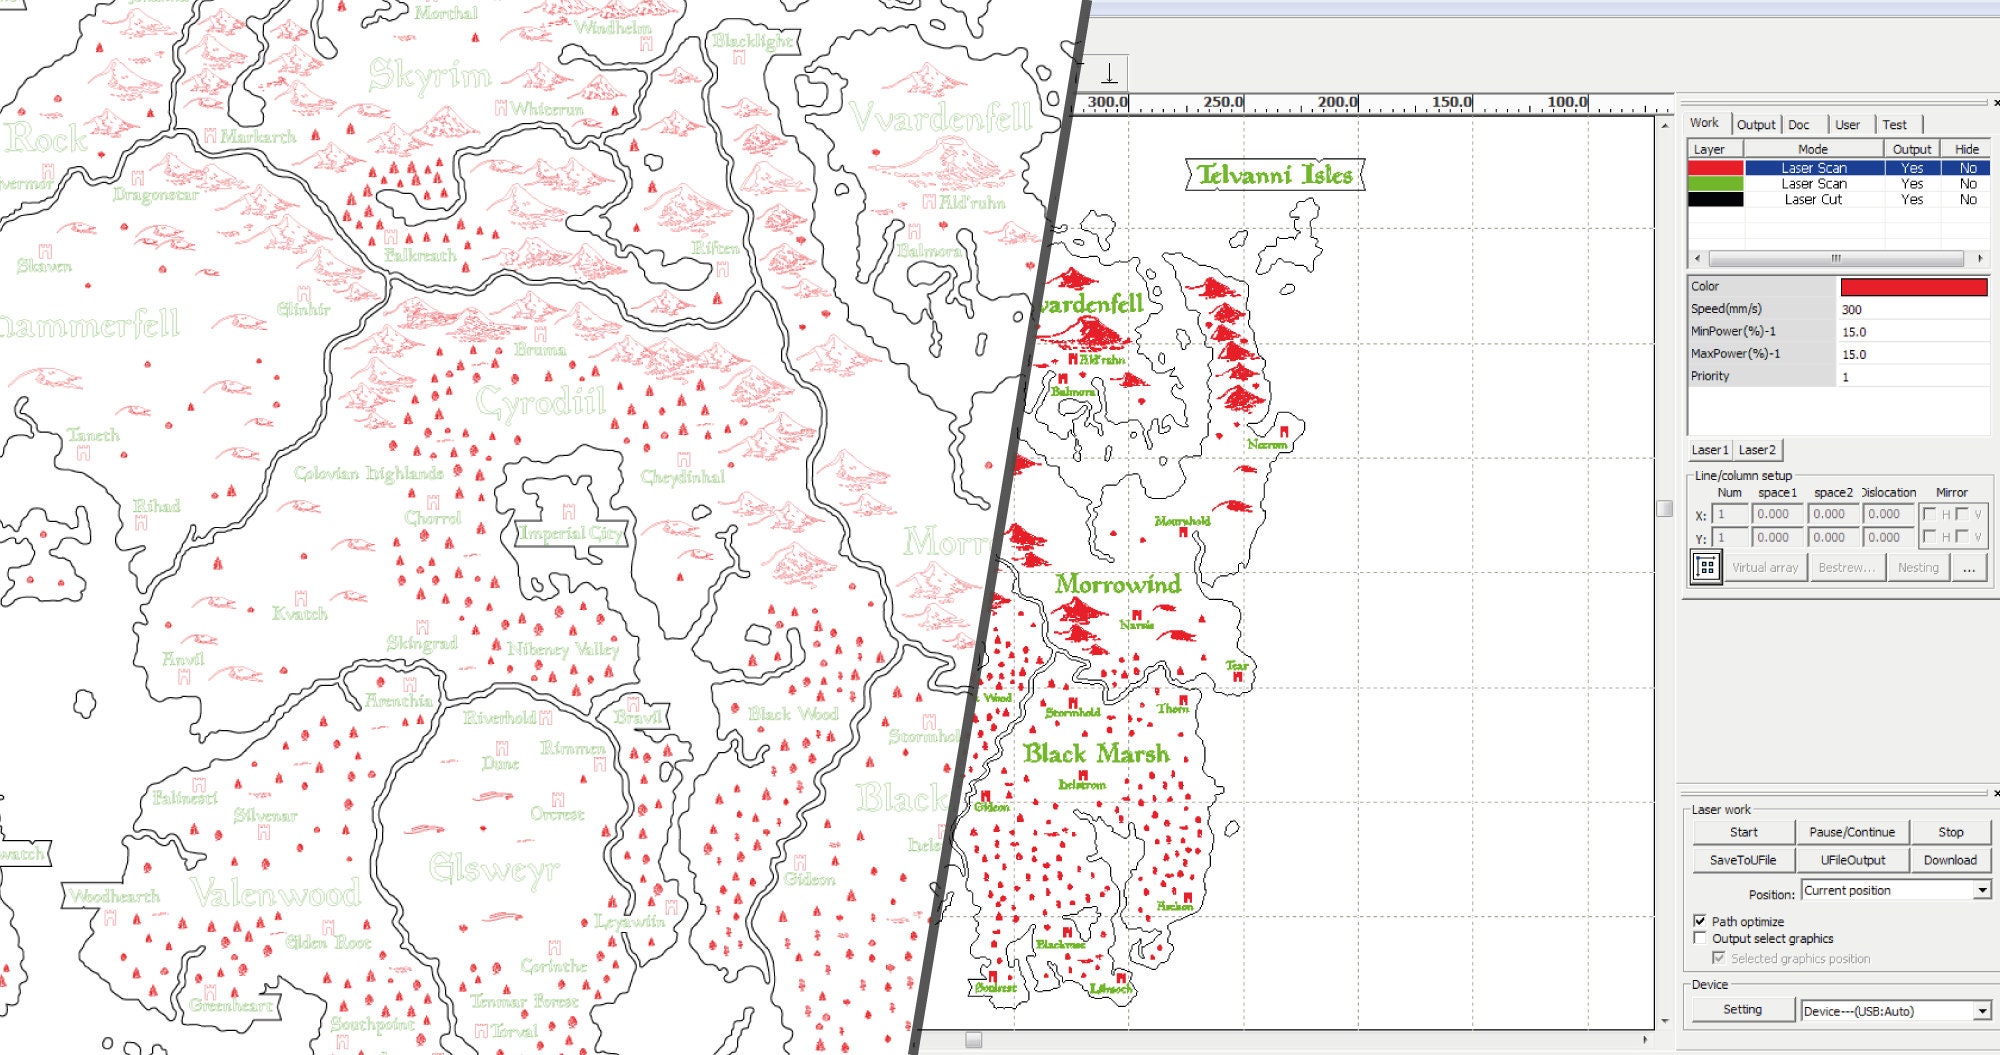Click the UFileOutput button
The width and height of the screenshot is (2000, 1055).
[x=1852, y=860]
